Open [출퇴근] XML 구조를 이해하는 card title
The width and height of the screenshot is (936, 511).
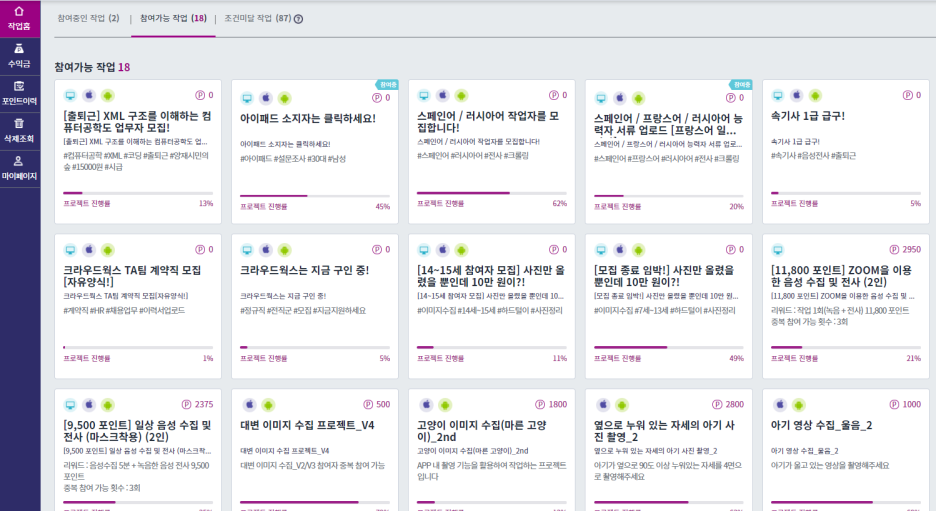(x=137, y=121)
